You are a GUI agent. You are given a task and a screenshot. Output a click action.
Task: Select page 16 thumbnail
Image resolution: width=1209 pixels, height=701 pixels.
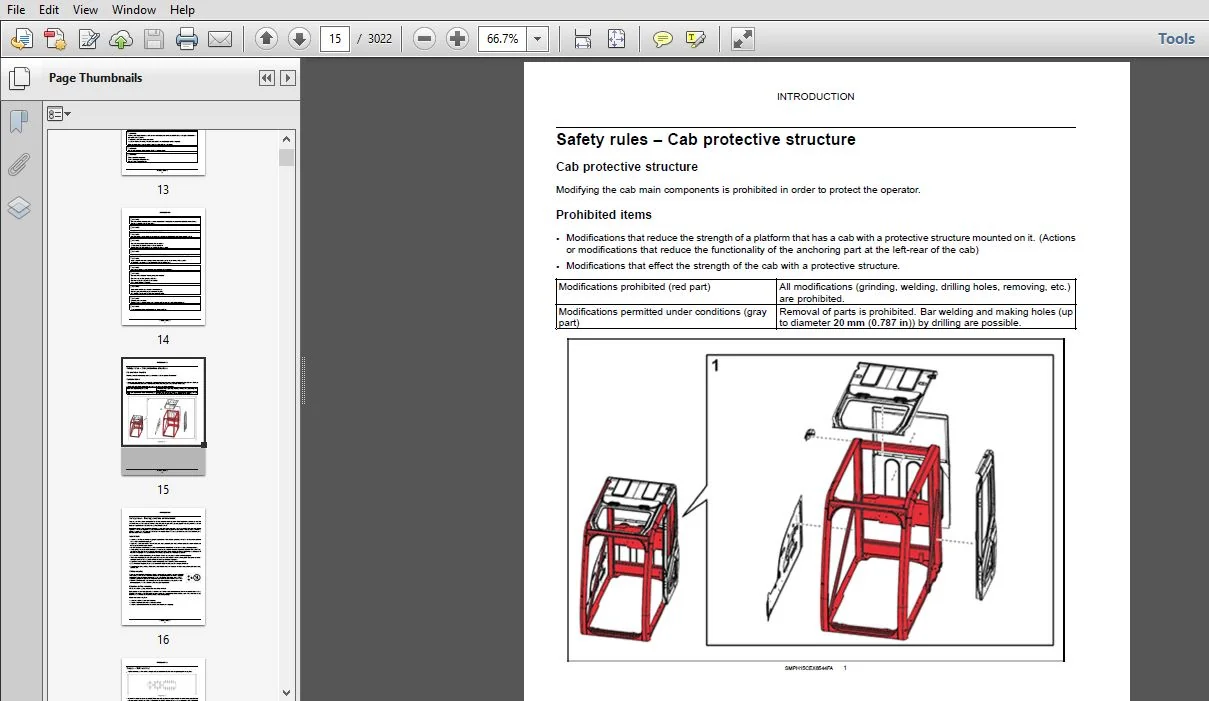pyautogui.click(x=163, y=566)
